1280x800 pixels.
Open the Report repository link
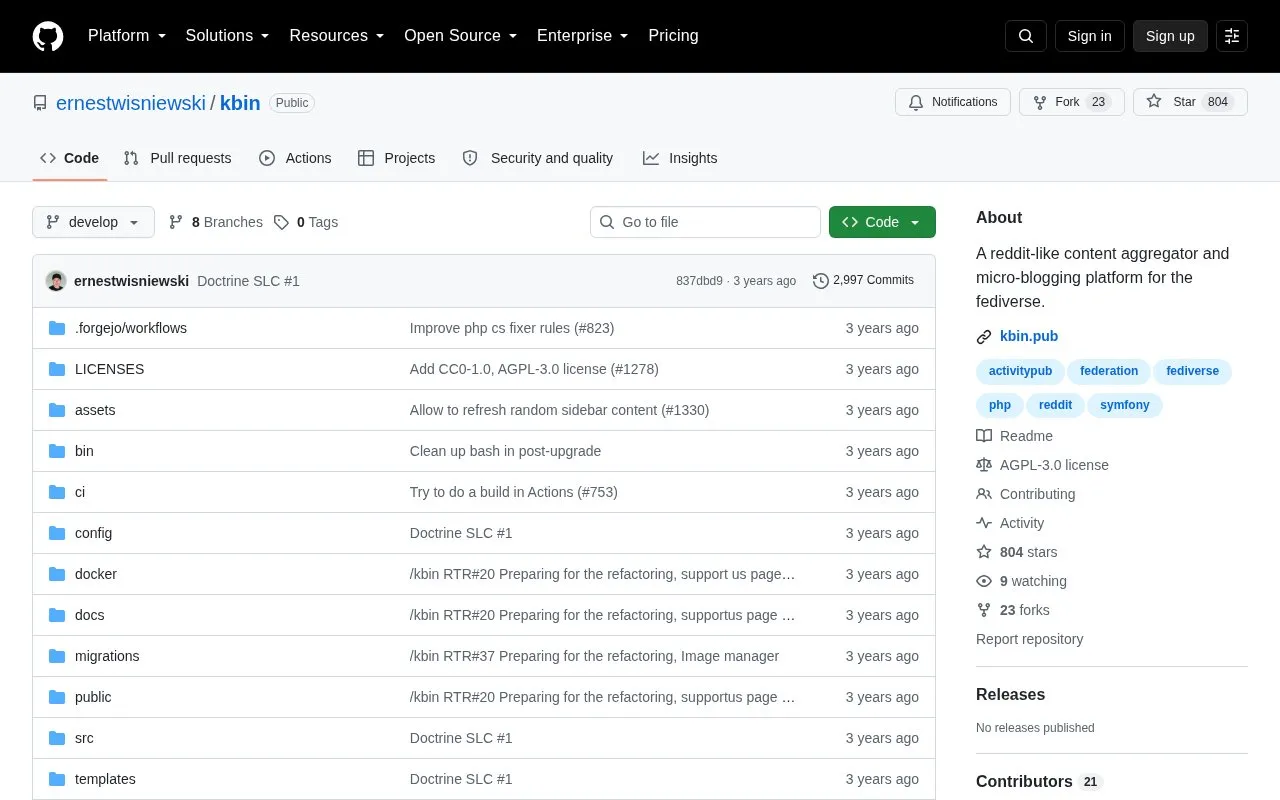[1030, 639]
